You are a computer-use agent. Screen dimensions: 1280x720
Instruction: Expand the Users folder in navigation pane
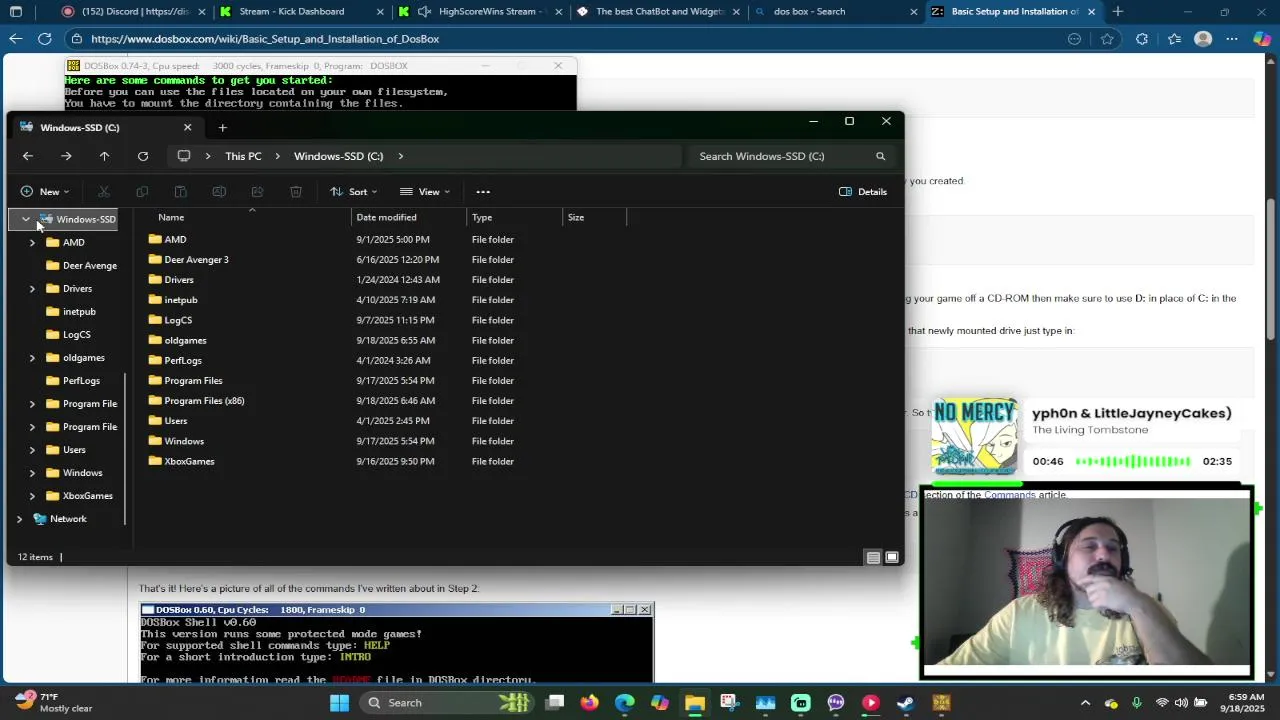(x=32, y=449)
